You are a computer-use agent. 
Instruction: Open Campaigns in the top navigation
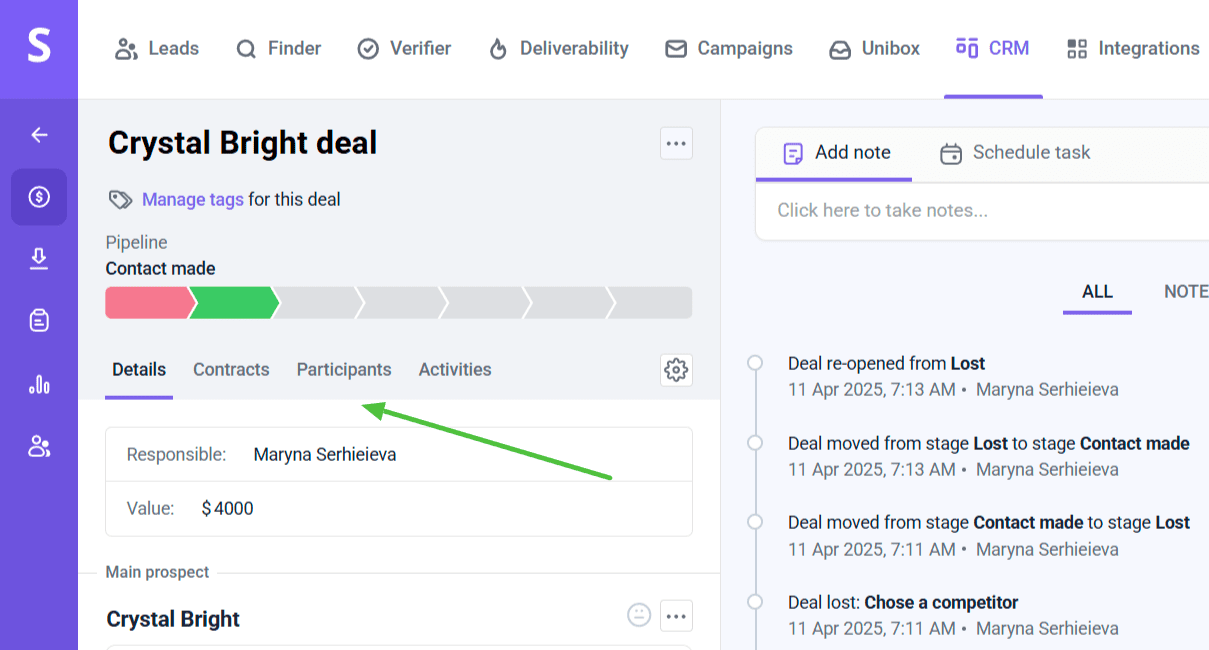pyautogui.click(x=729, y=48)
